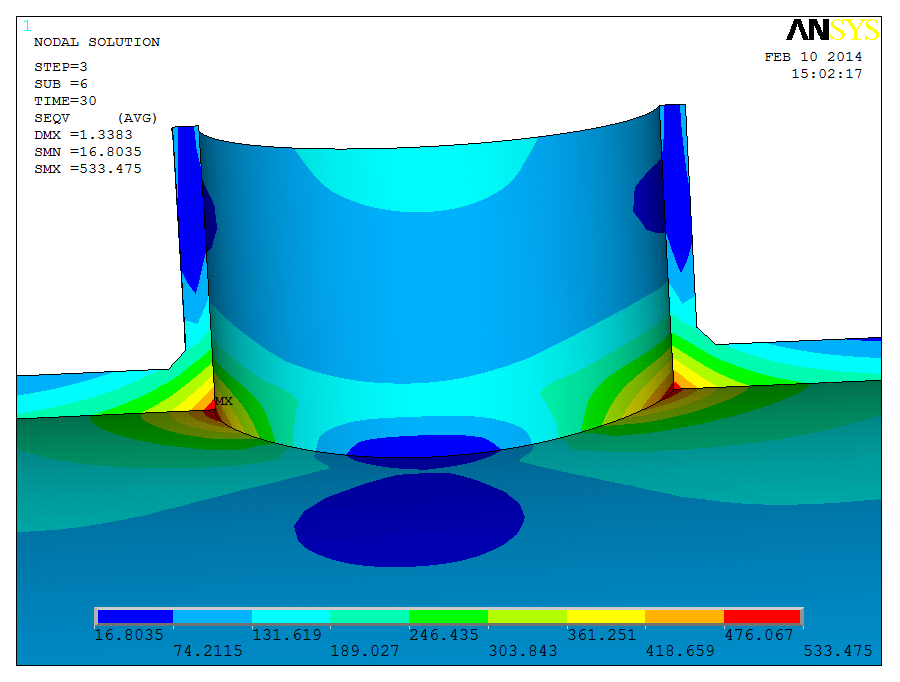Click the NODAL SOLUTION title text
This screenshot has height=682, width=900.
(97, 42)
